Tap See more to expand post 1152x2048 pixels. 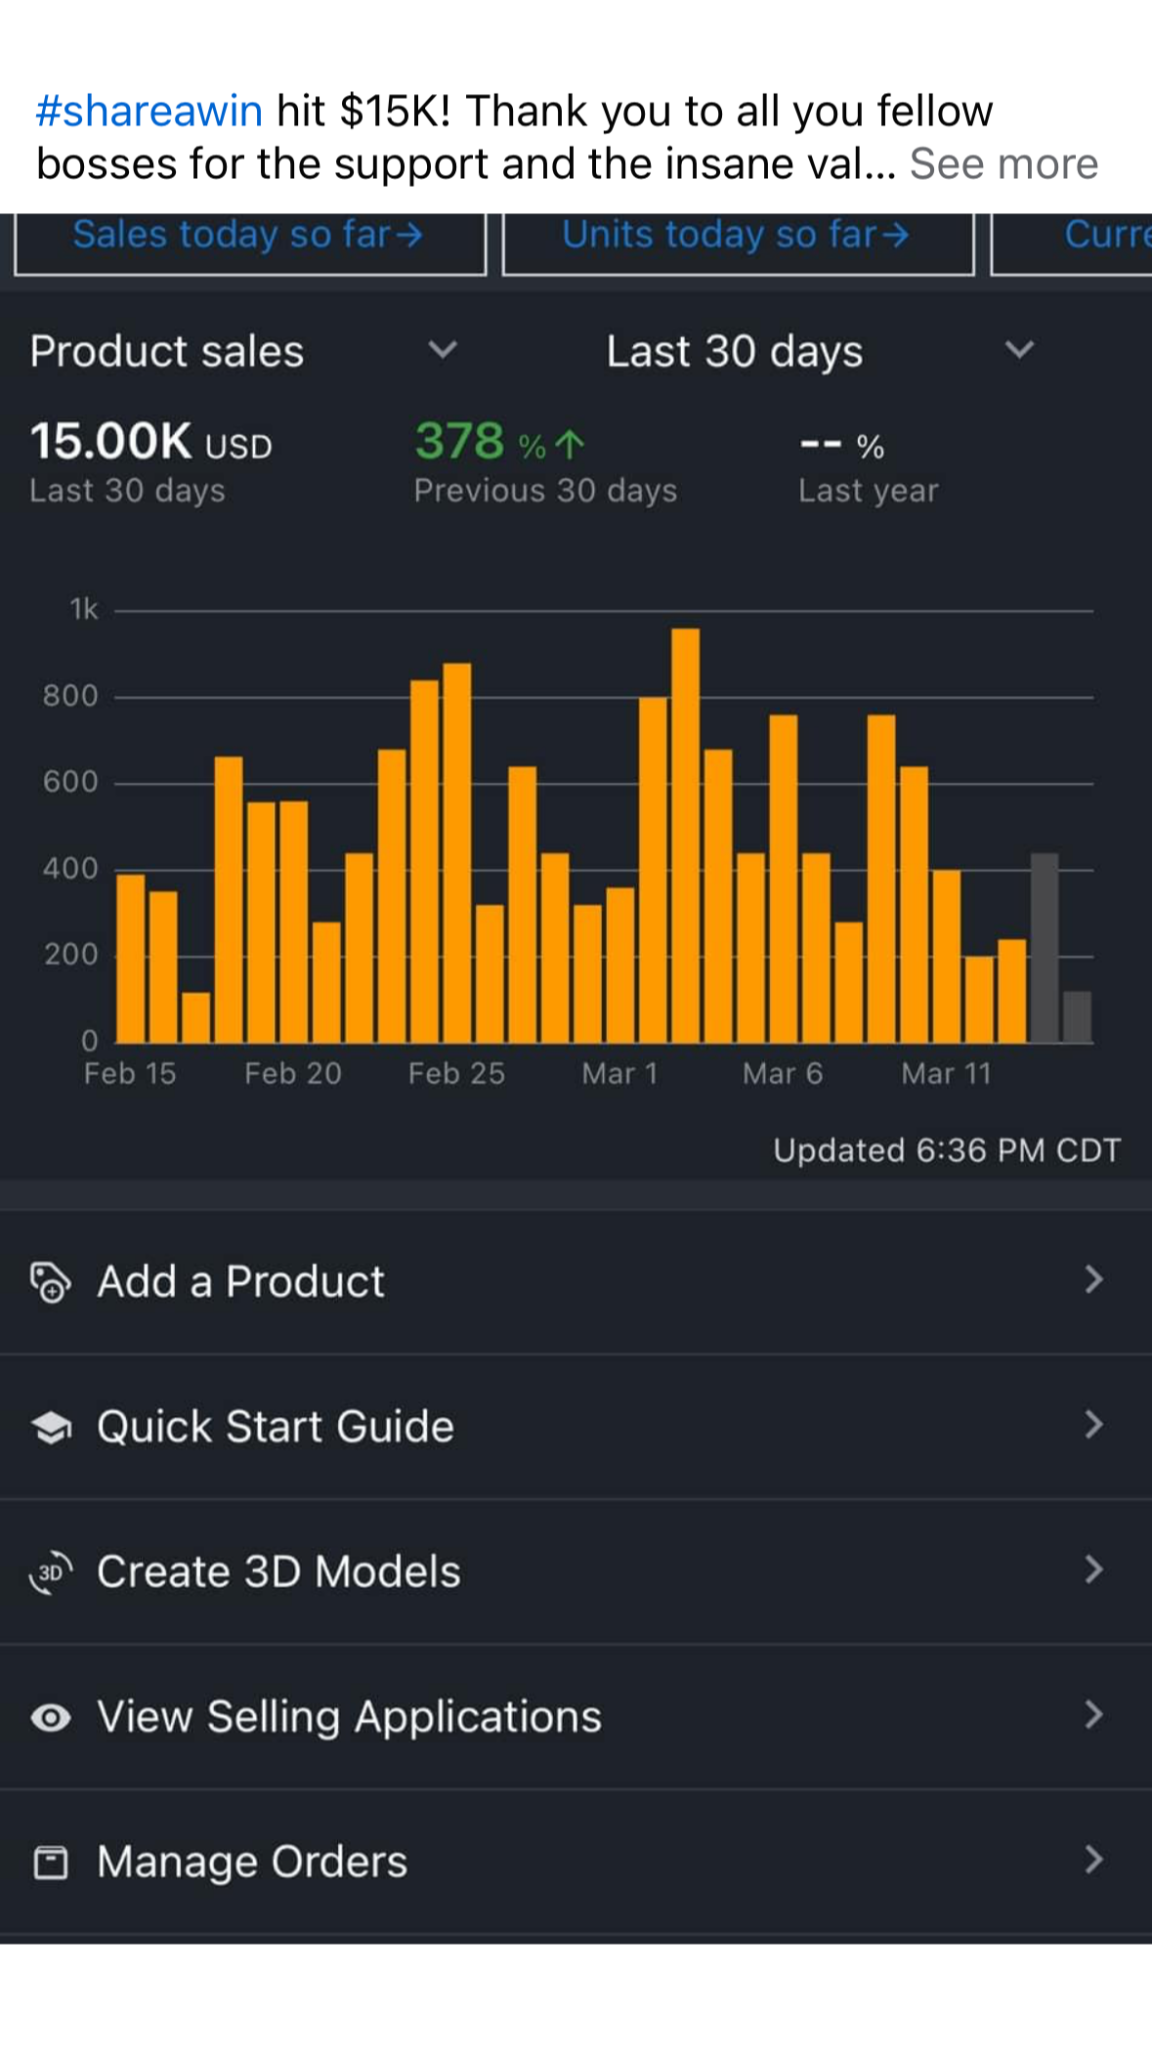coord(1003,164)
